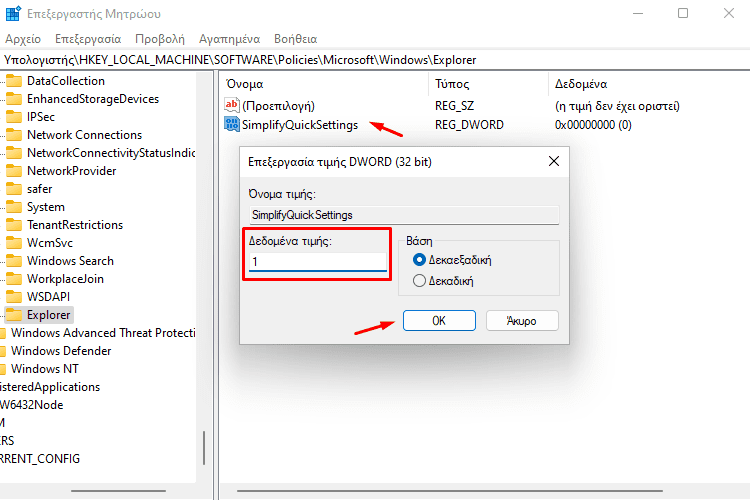Select the RENT_CONFIG hive entry
The height and width of the screenshot is (500, 750).
pos(40,458)
